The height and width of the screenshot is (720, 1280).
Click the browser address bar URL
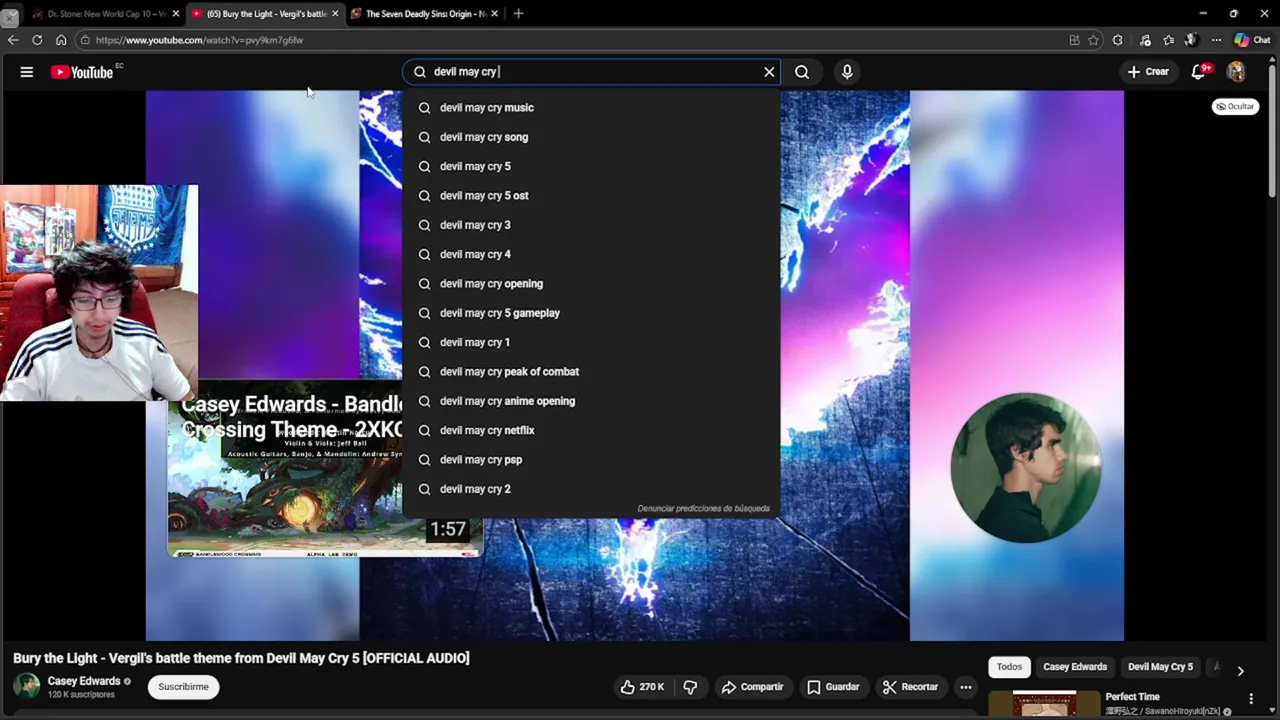(x=200, y=40)
